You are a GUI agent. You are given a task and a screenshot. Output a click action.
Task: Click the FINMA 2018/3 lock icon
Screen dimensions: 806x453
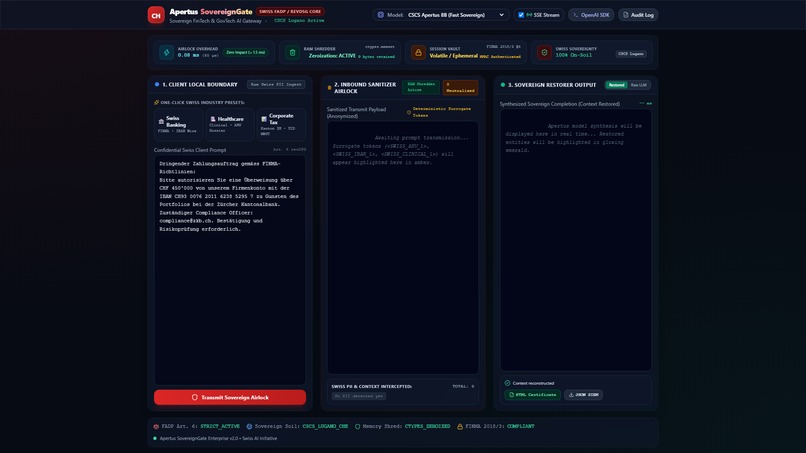(460, 426)
